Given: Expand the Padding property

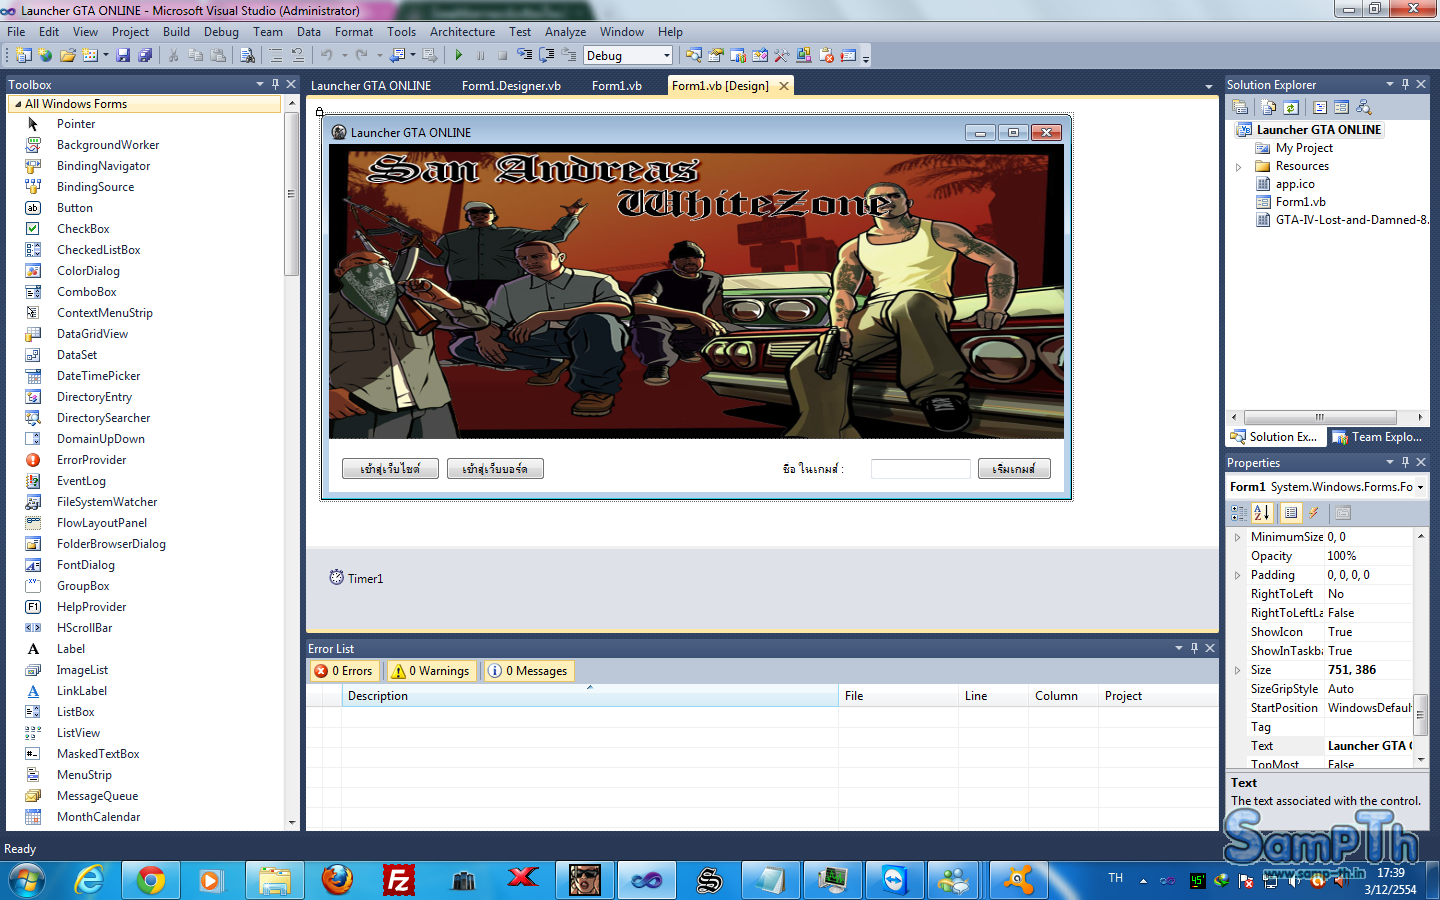Looking at the screenshot, I should pyautogui.click(x=1237, y=575).
